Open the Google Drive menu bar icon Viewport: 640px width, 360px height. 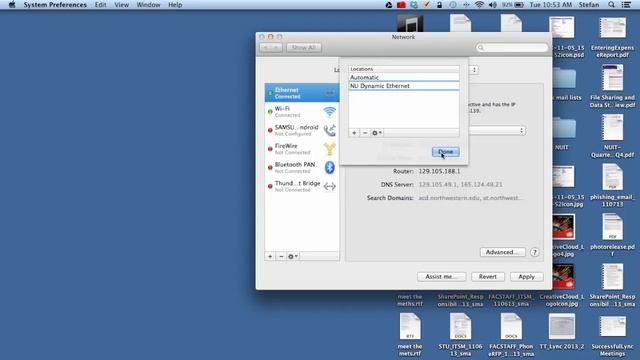[x=389, y=5]
